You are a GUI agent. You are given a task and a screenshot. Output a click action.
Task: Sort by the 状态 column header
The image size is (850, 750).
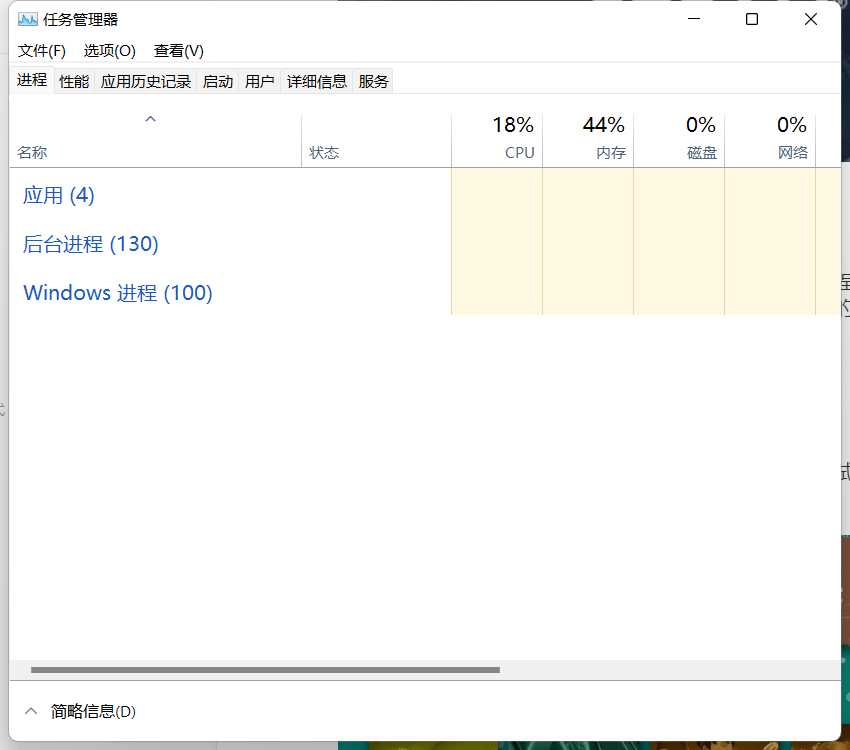pos(324,153)
